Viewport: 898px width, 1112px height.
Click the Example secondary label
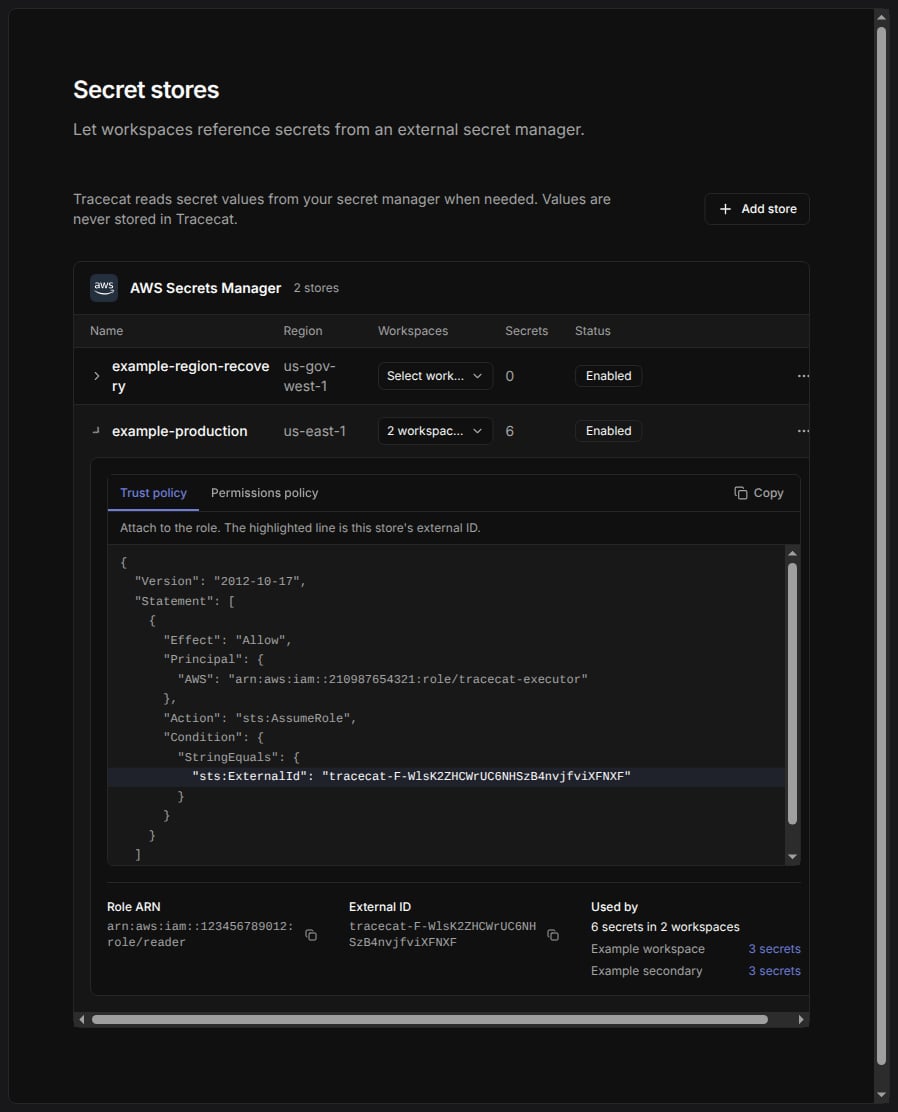(x=646, y=971)
